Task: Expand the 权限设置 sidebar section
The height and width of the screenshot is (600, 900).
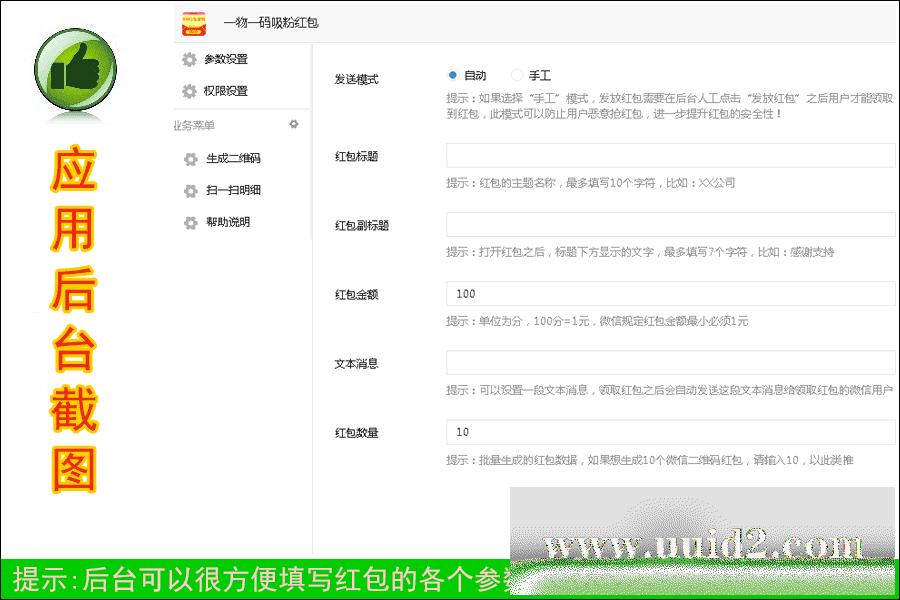Action: pos(228,91)
